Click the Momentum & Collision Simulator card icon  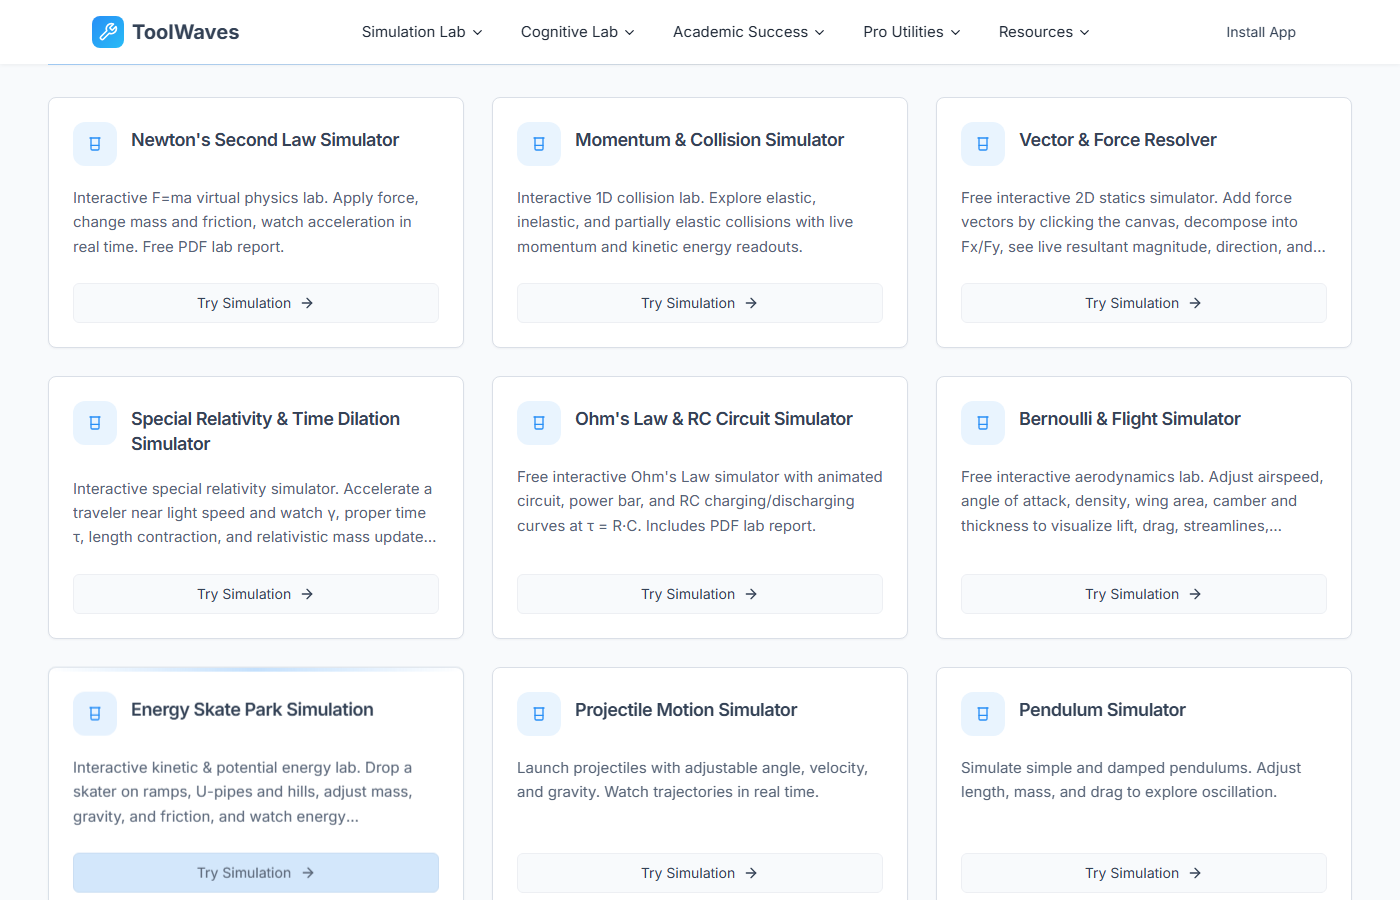[539, 144]
